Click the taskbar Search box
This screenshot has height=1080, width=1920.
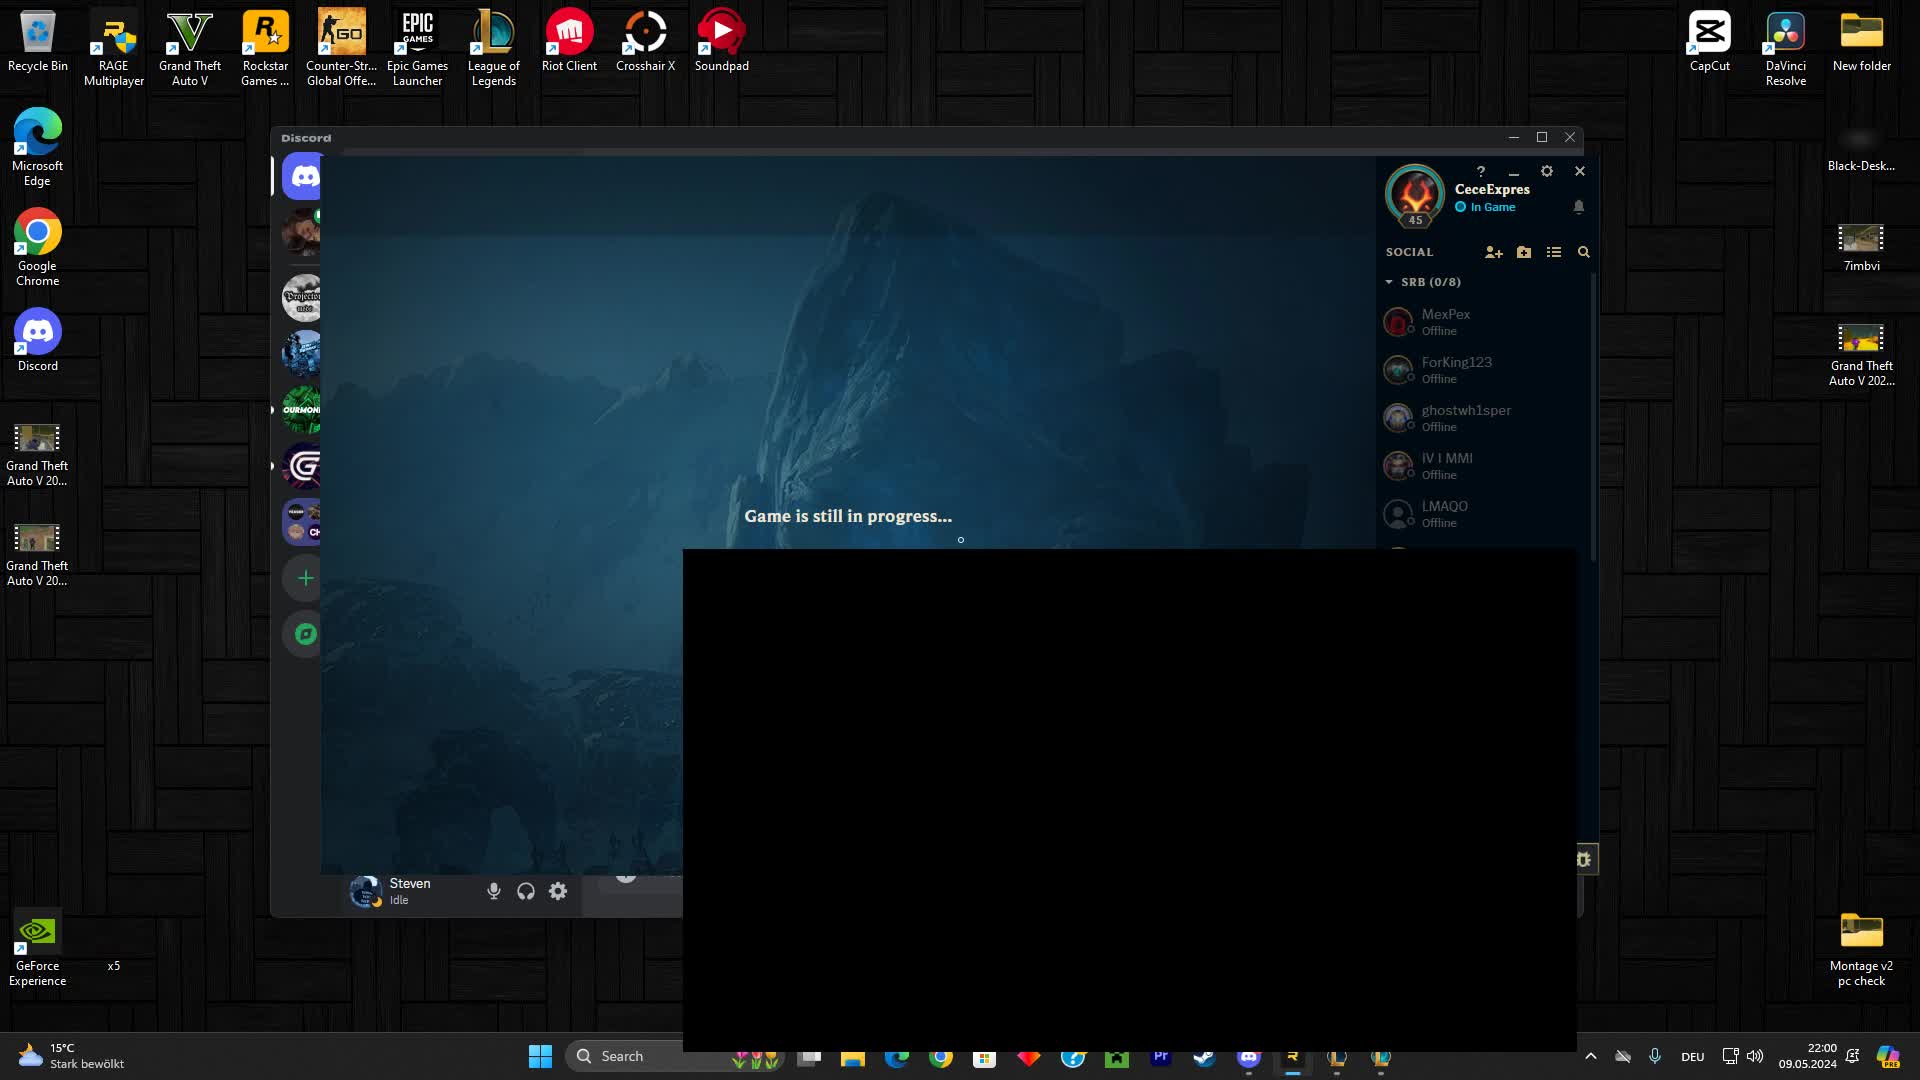[x=640, y=1057]
